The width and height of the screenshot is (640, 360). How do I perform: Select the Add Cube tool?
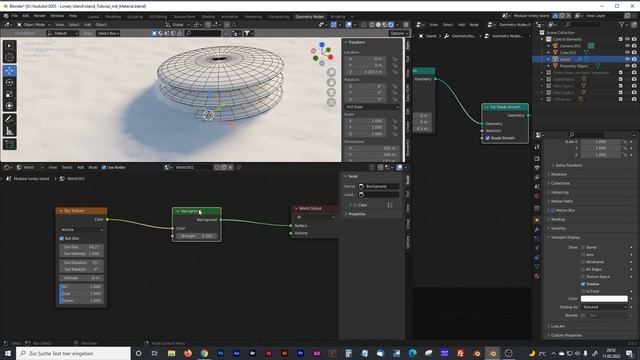tap(9, 144)
